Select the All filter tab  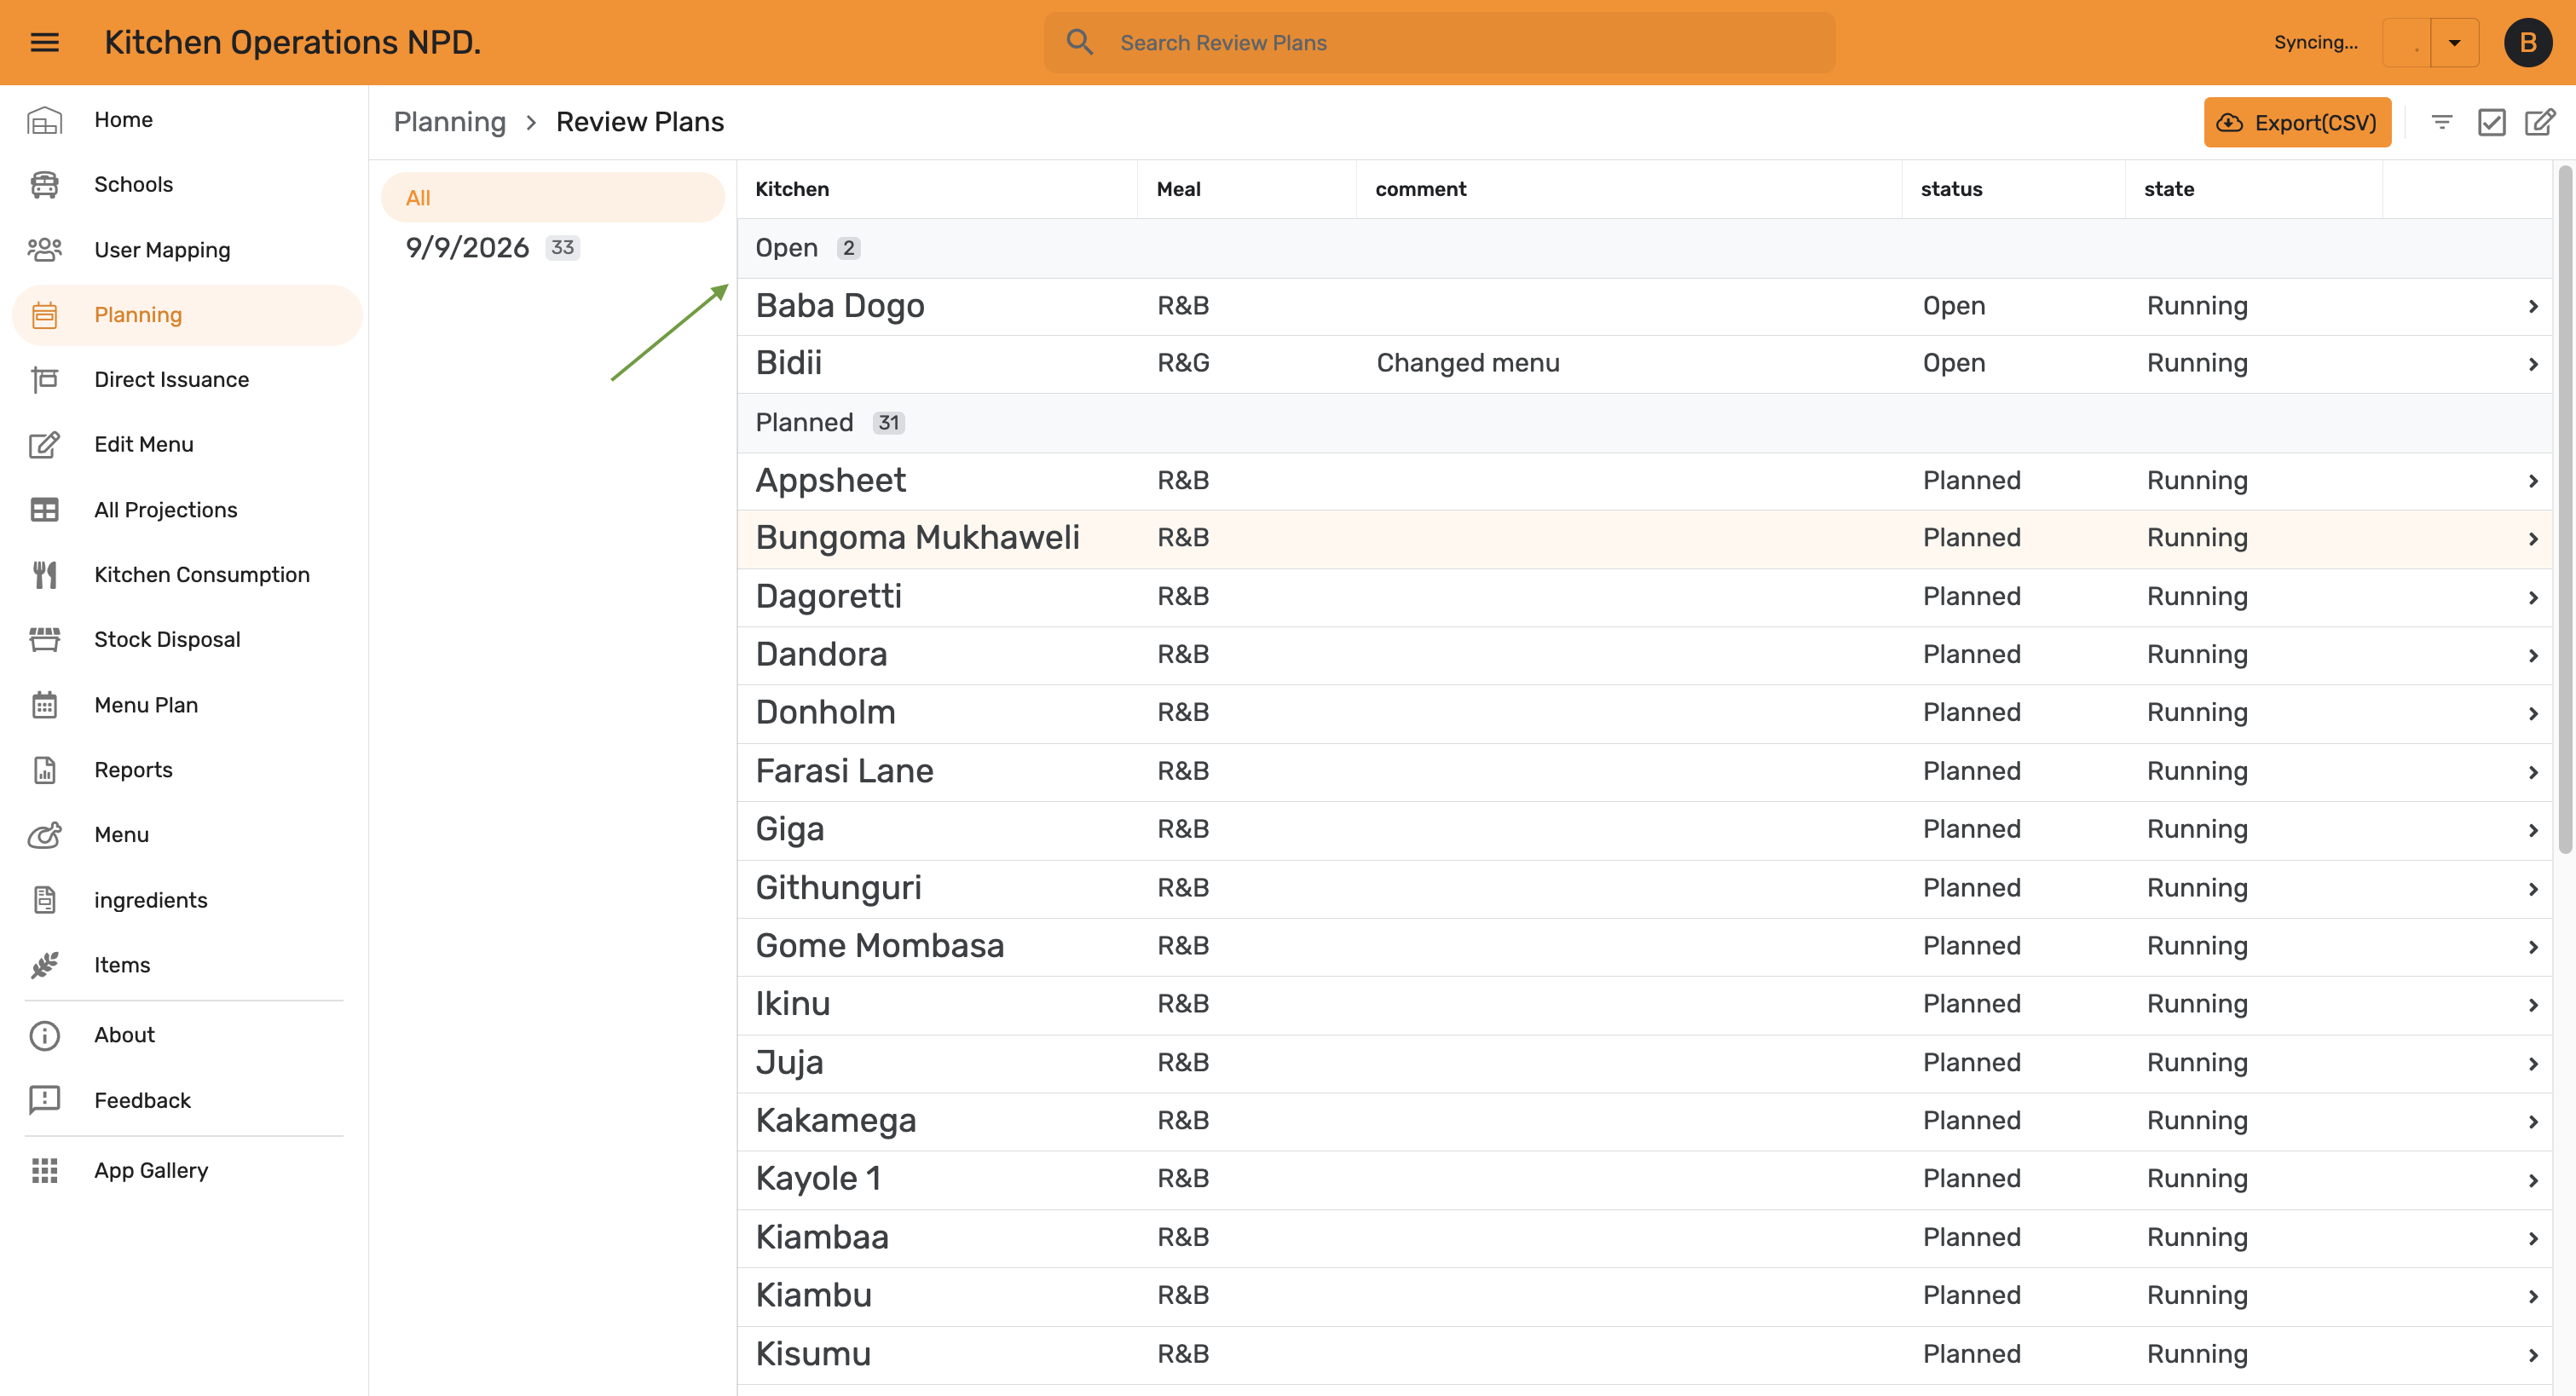point(552,198)
